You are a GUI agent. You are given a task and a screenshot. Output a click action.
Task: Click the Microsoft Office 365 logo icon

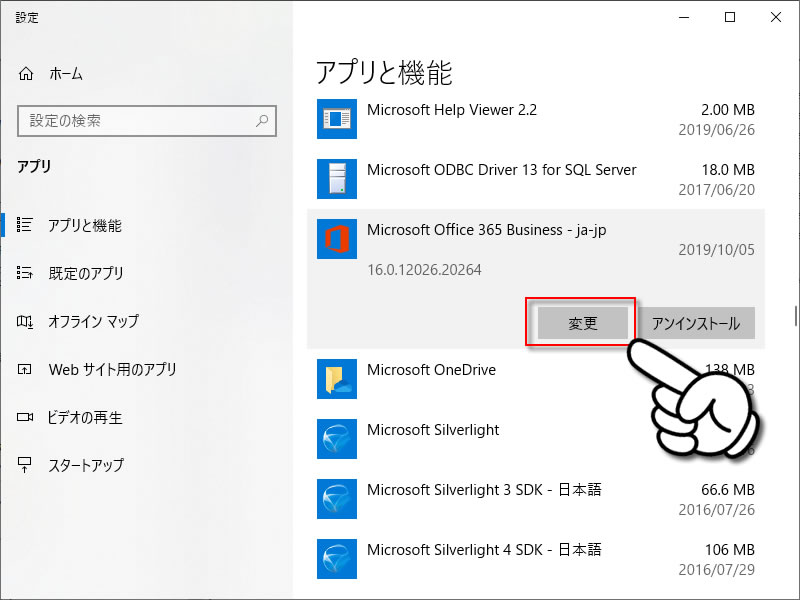pyautogui.click(x=337, y=239)
